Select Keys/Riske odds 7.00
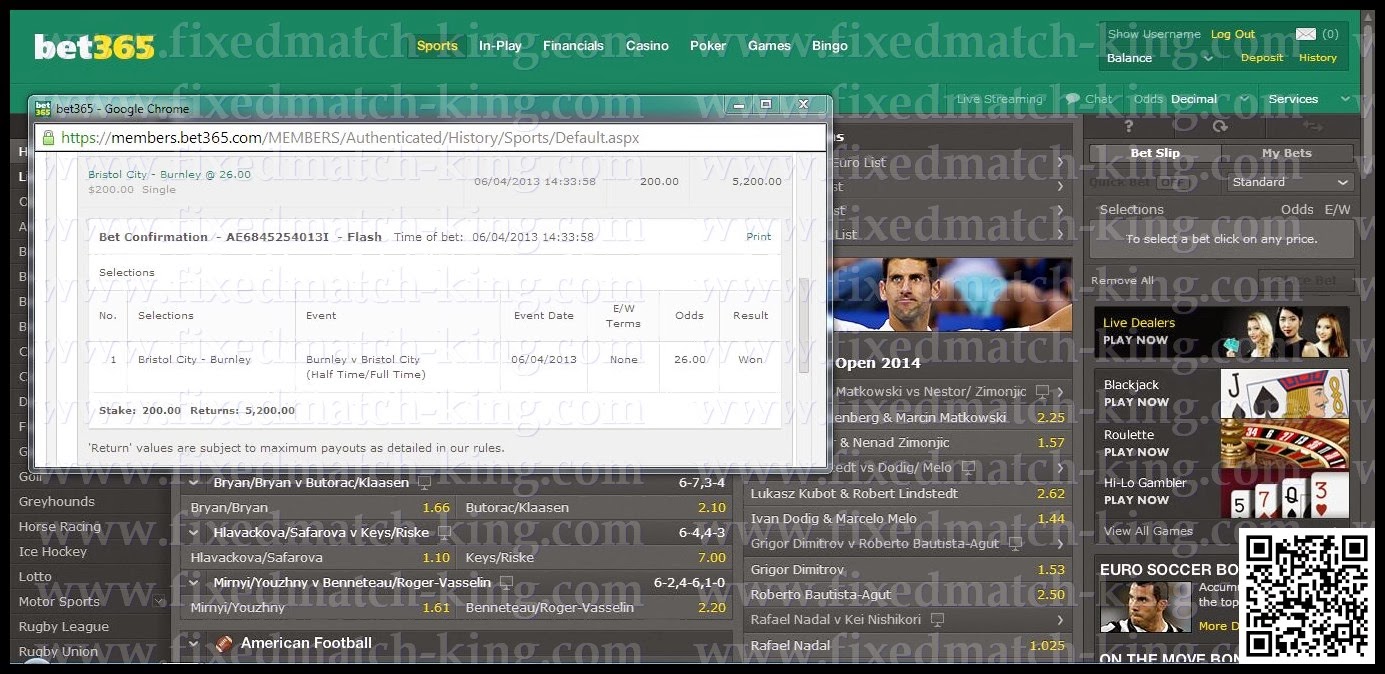1385x674 pixels. click(x=711, y=558)
